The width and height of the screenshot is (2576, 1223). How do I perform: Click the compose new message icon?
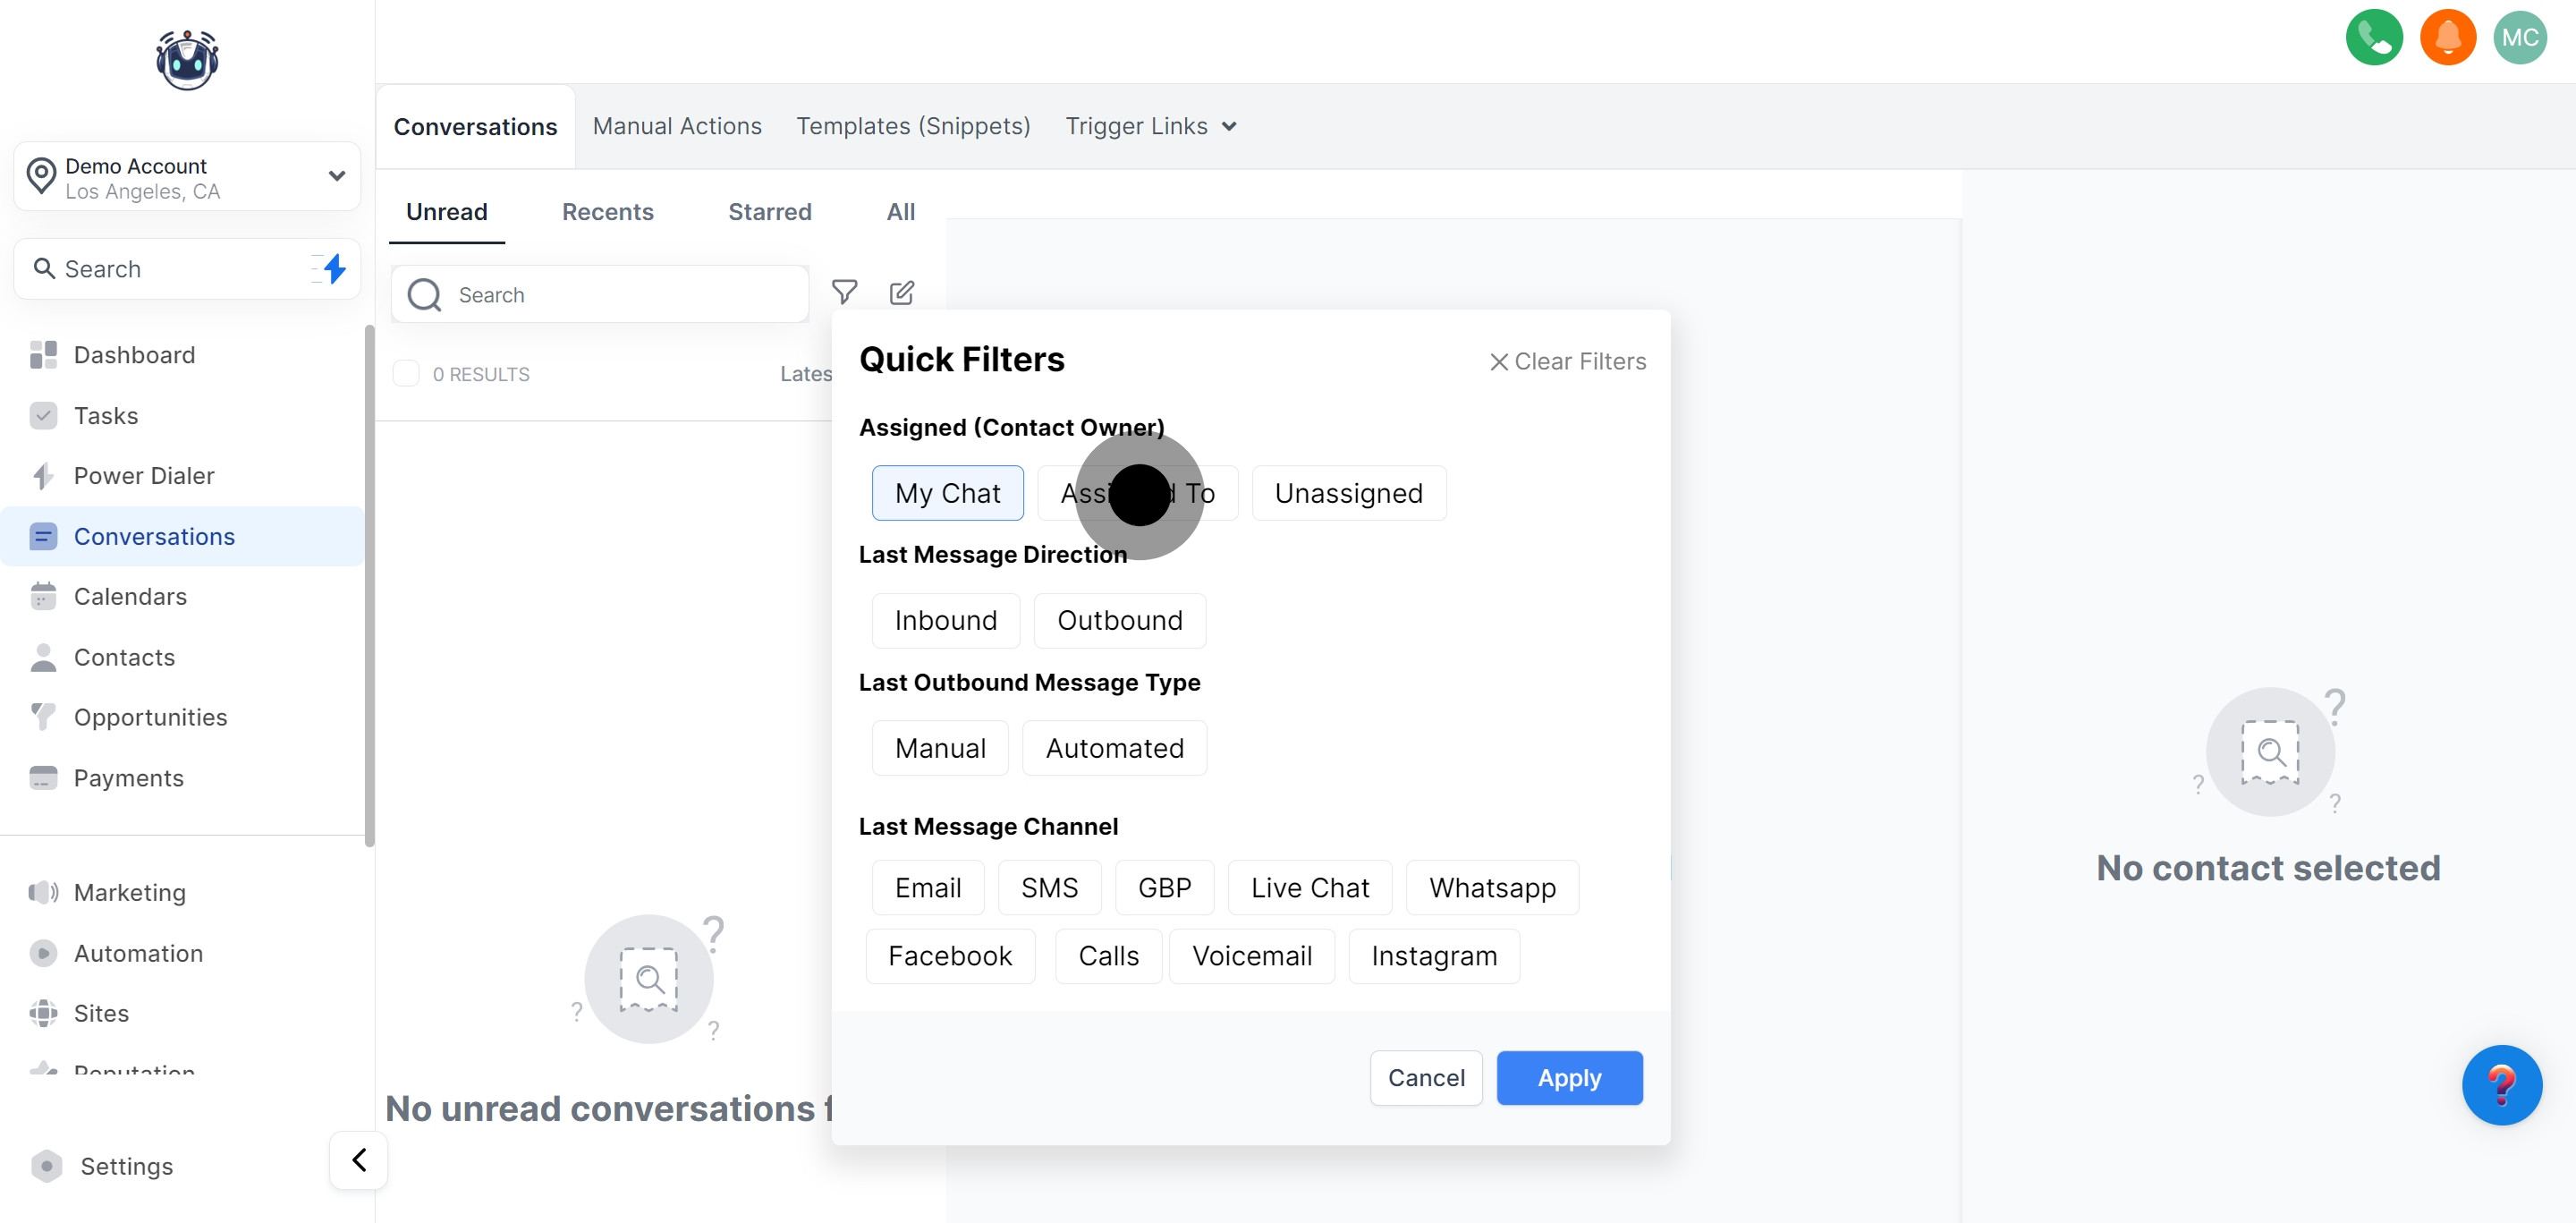901,292
